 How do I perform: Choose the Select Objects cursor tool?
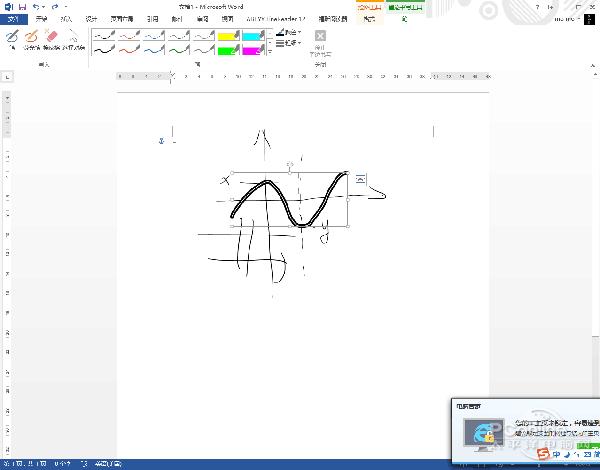[73, 40]
